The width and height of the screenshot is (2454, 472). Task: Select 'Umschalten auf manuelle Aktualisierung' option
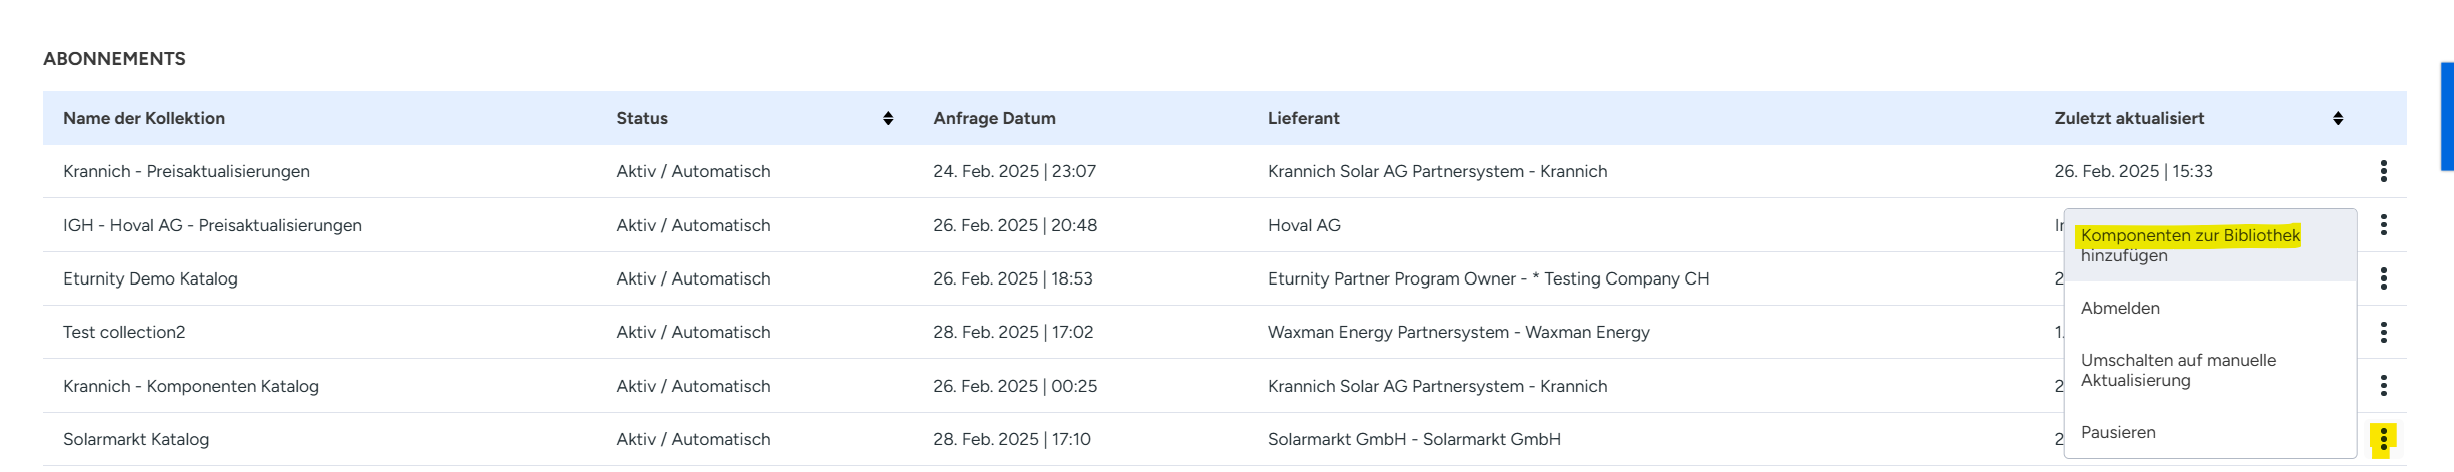2178,370
